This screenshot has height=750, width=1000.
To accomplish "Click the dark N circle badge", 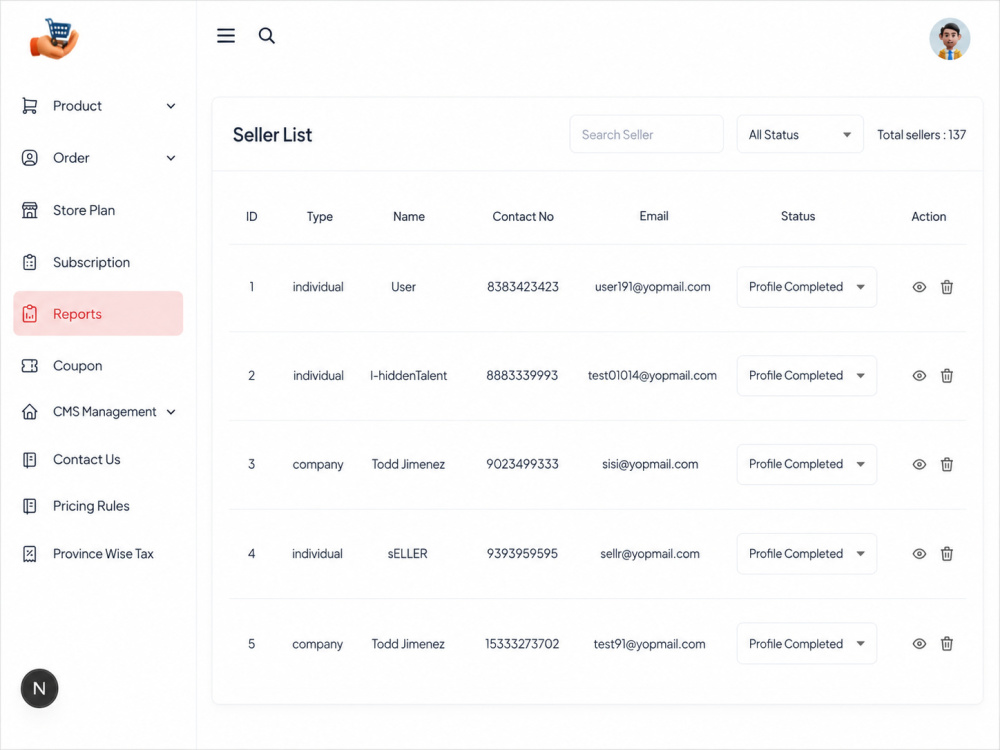I will (40, 689).
